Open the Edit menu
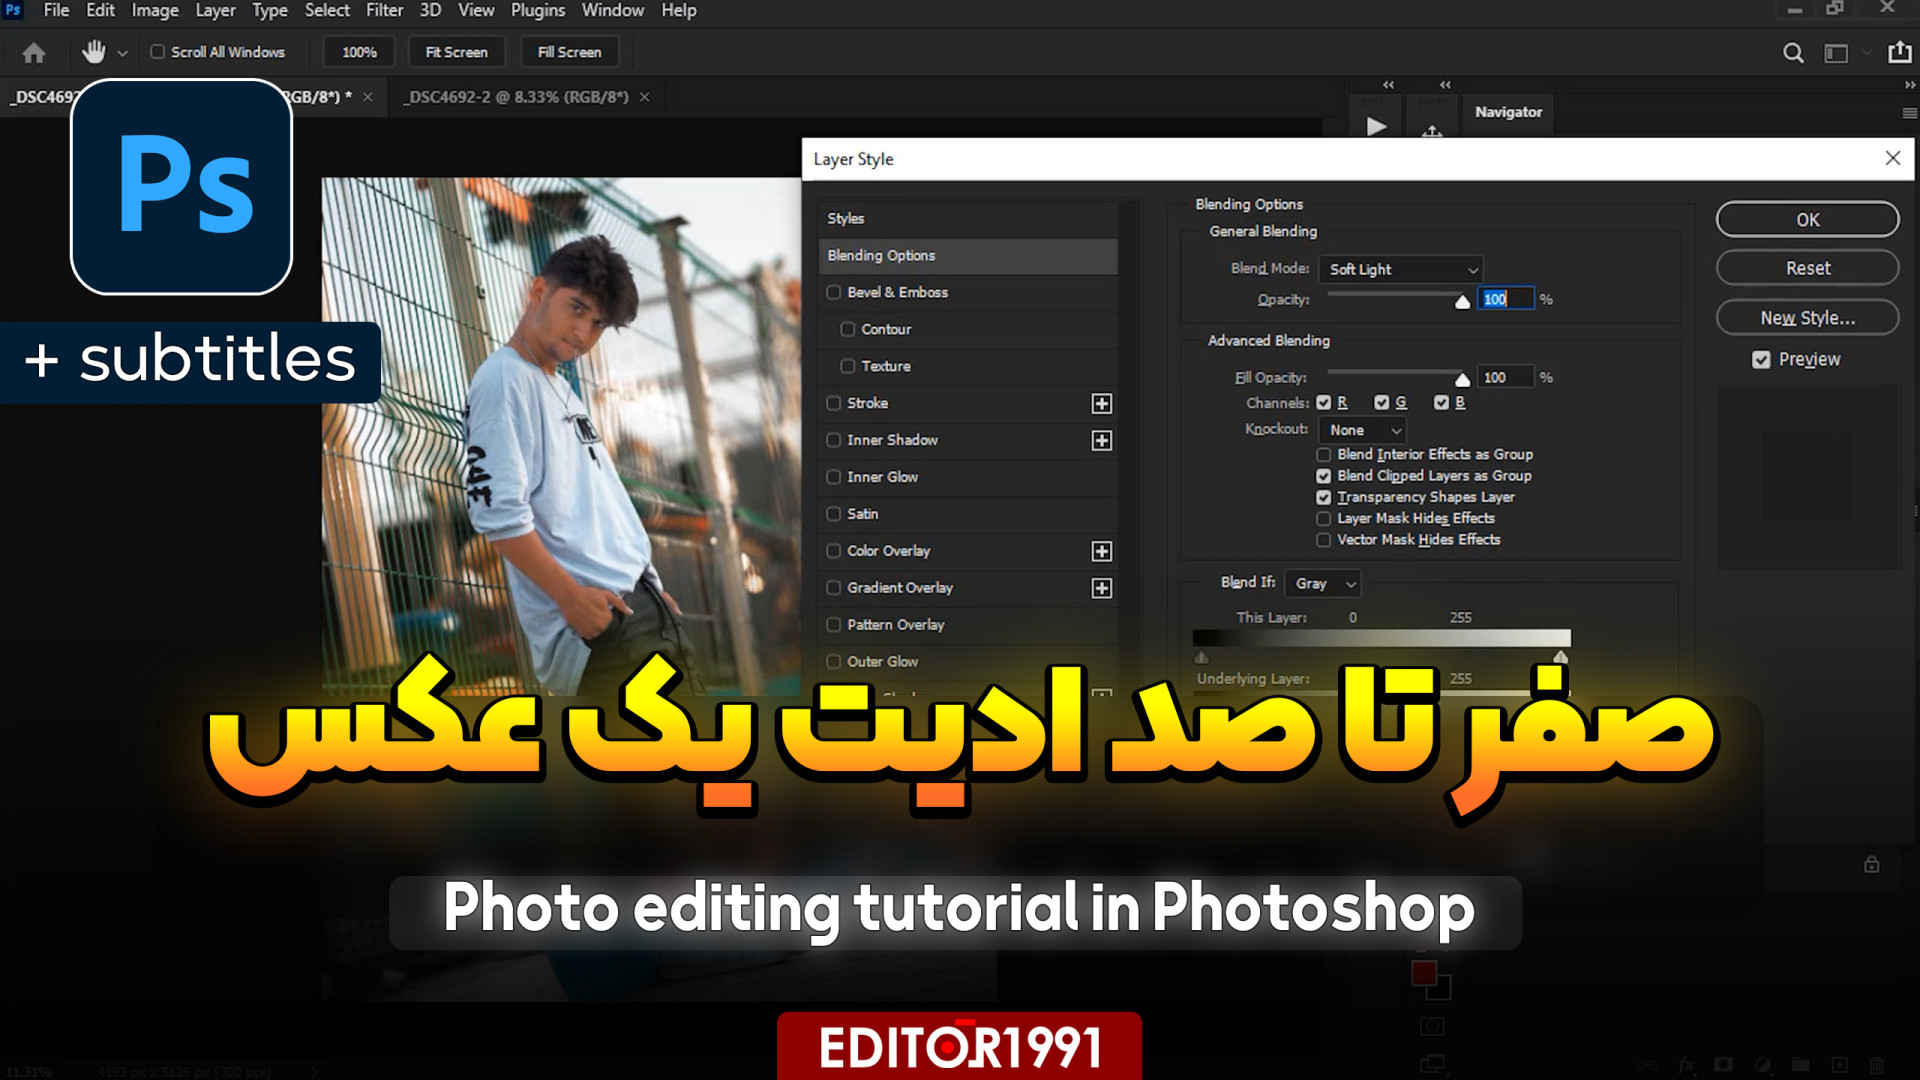 [x=100, y=10]
